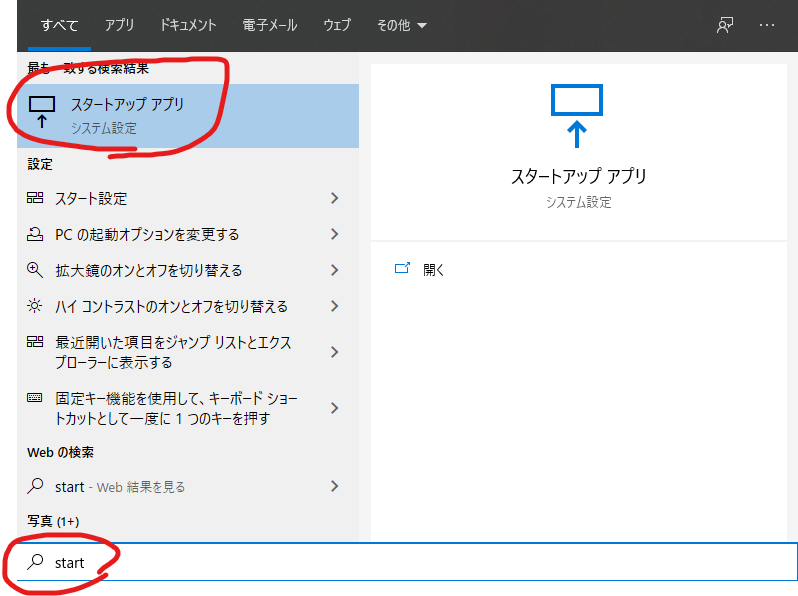The width and height of the screenshot is (798, 596).
Task: Open the three-dots options menu
Action: point(766,25)
